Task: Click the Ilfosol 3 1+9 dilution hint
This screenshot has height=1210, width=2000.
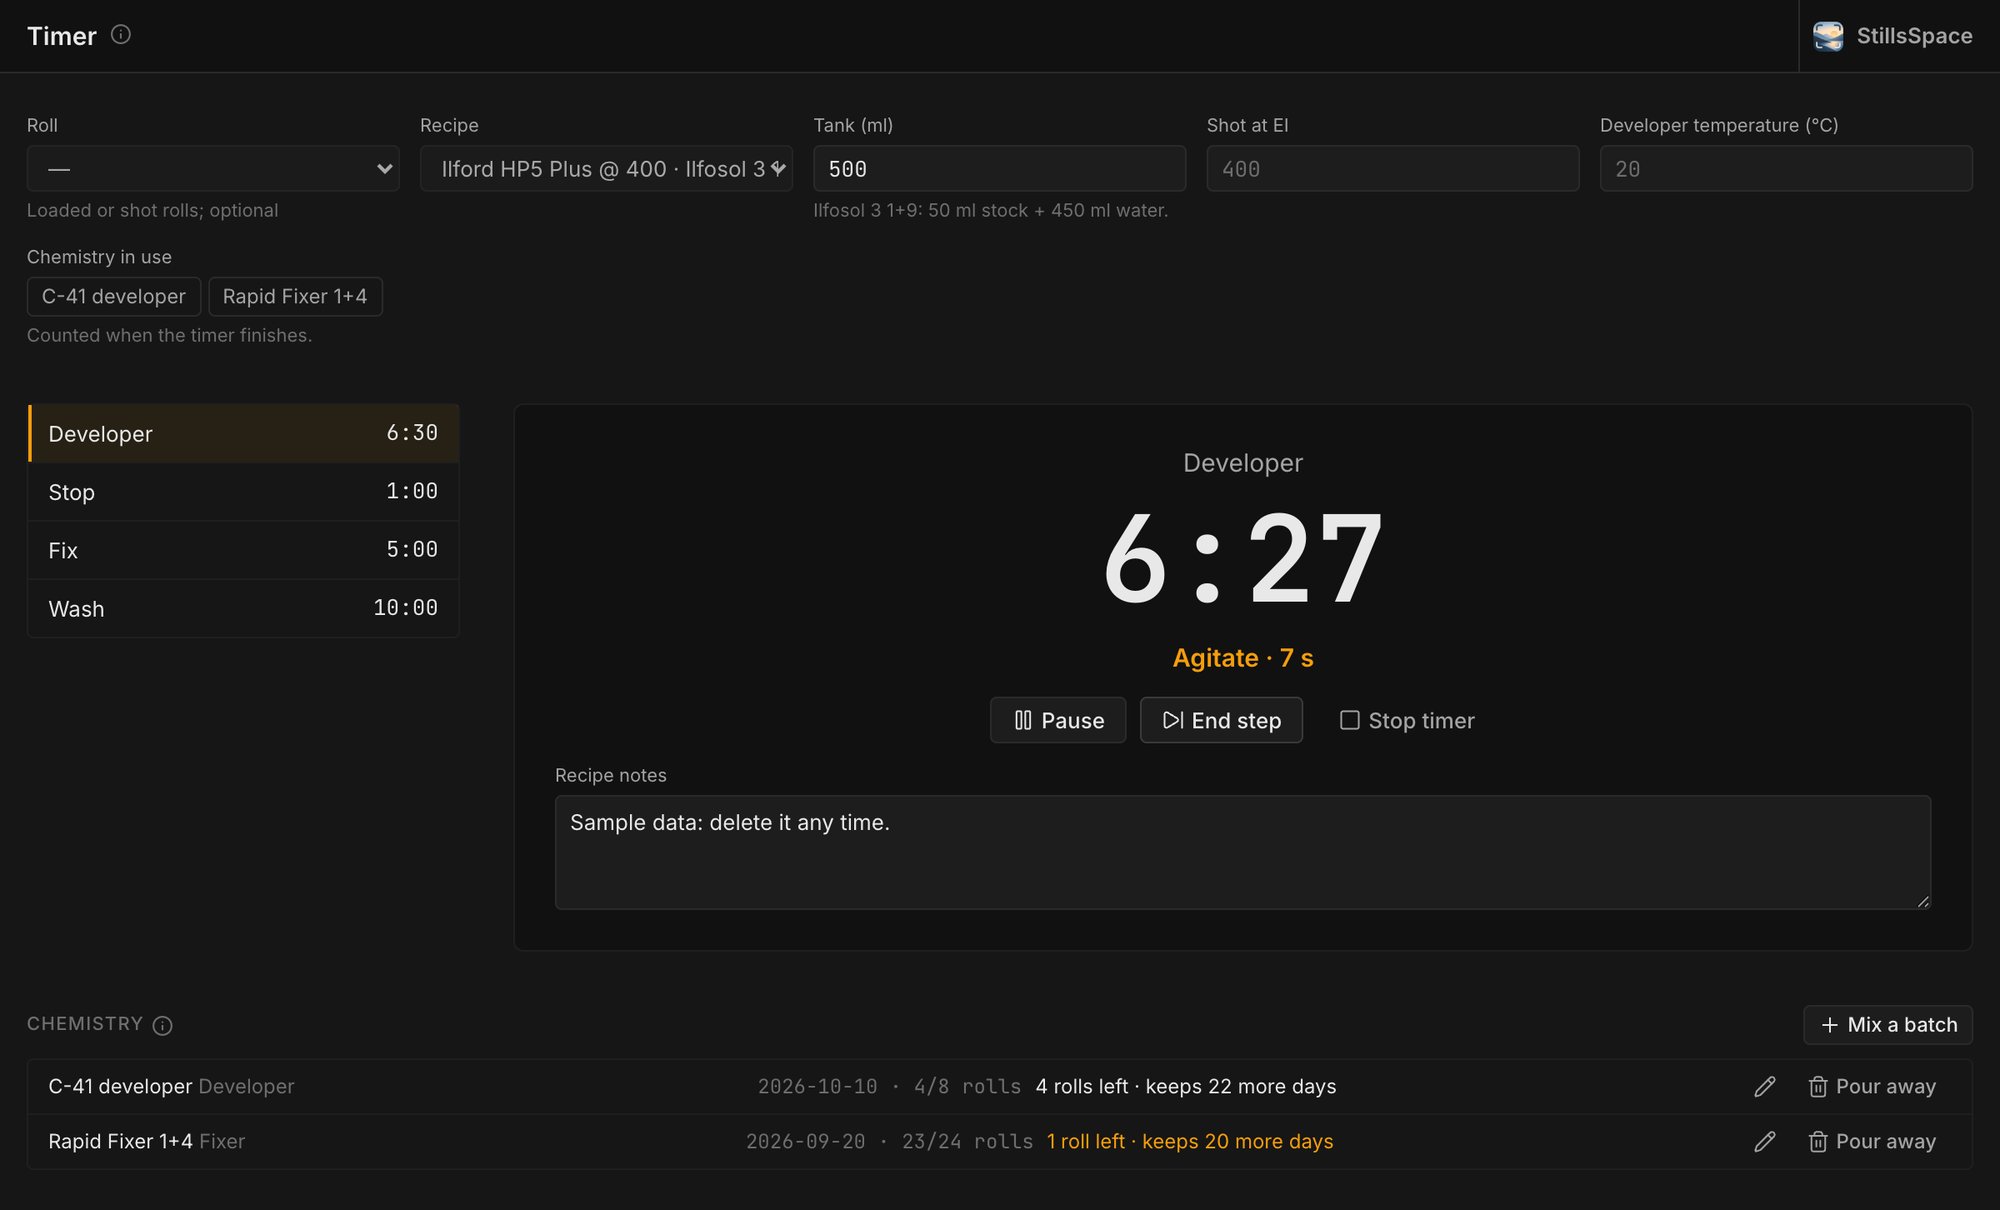Action: [990, 210]
